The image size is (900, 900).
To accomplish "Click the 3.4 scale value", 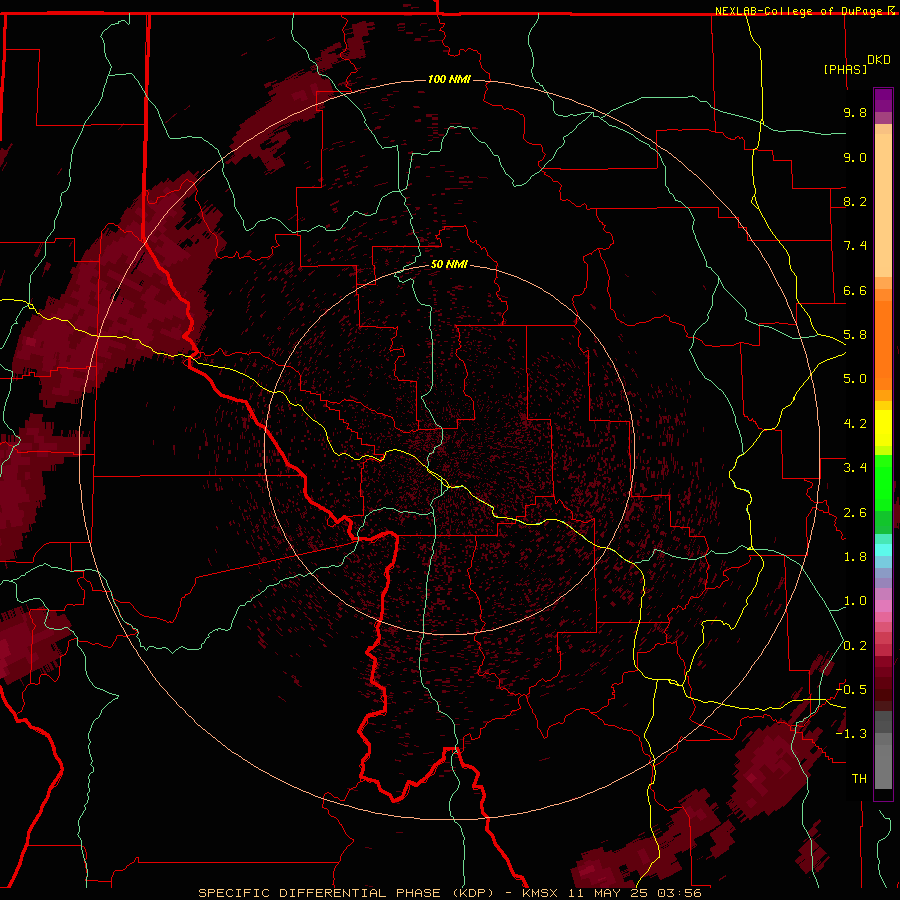I will click(855, 468).
